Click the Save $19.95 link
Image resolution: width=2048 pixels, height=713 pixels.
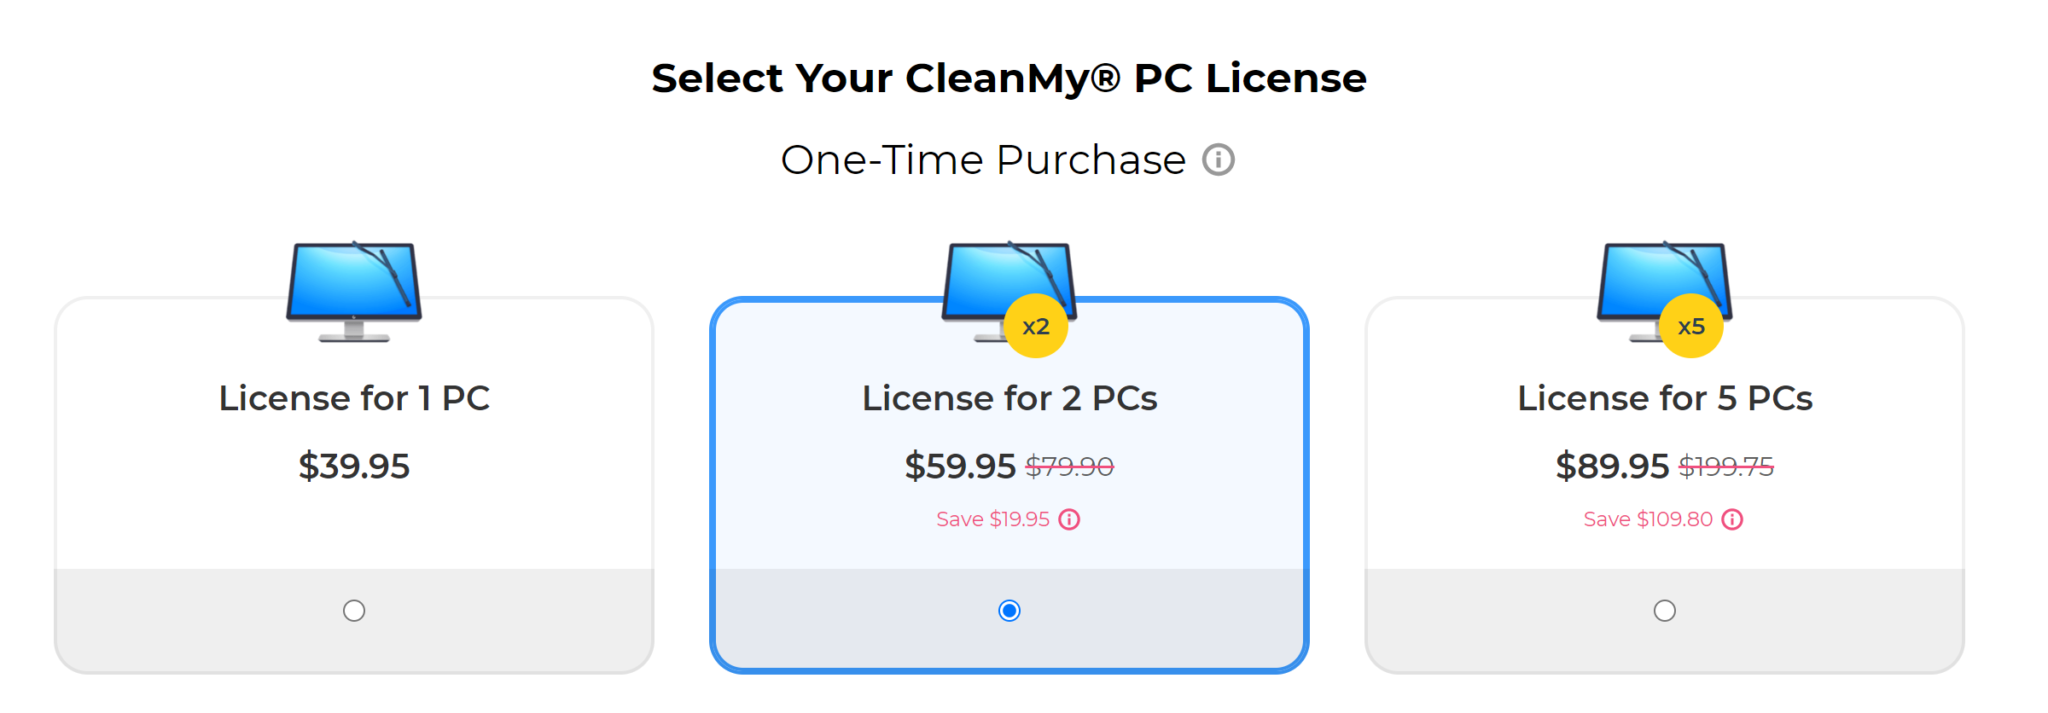pos(991,519)
